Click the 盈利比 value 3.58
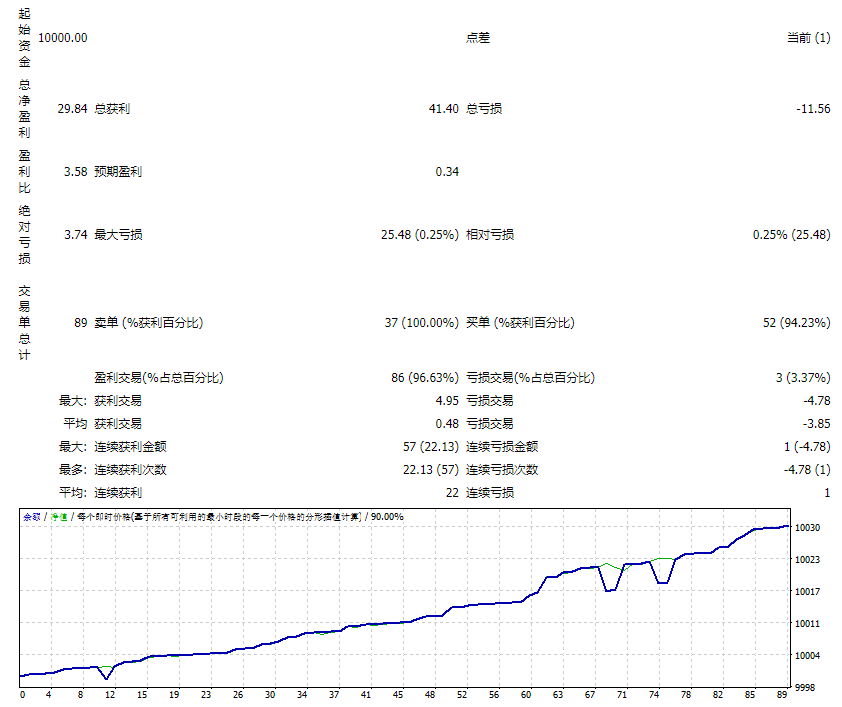The image size is (842, 707). pos(76,171)
